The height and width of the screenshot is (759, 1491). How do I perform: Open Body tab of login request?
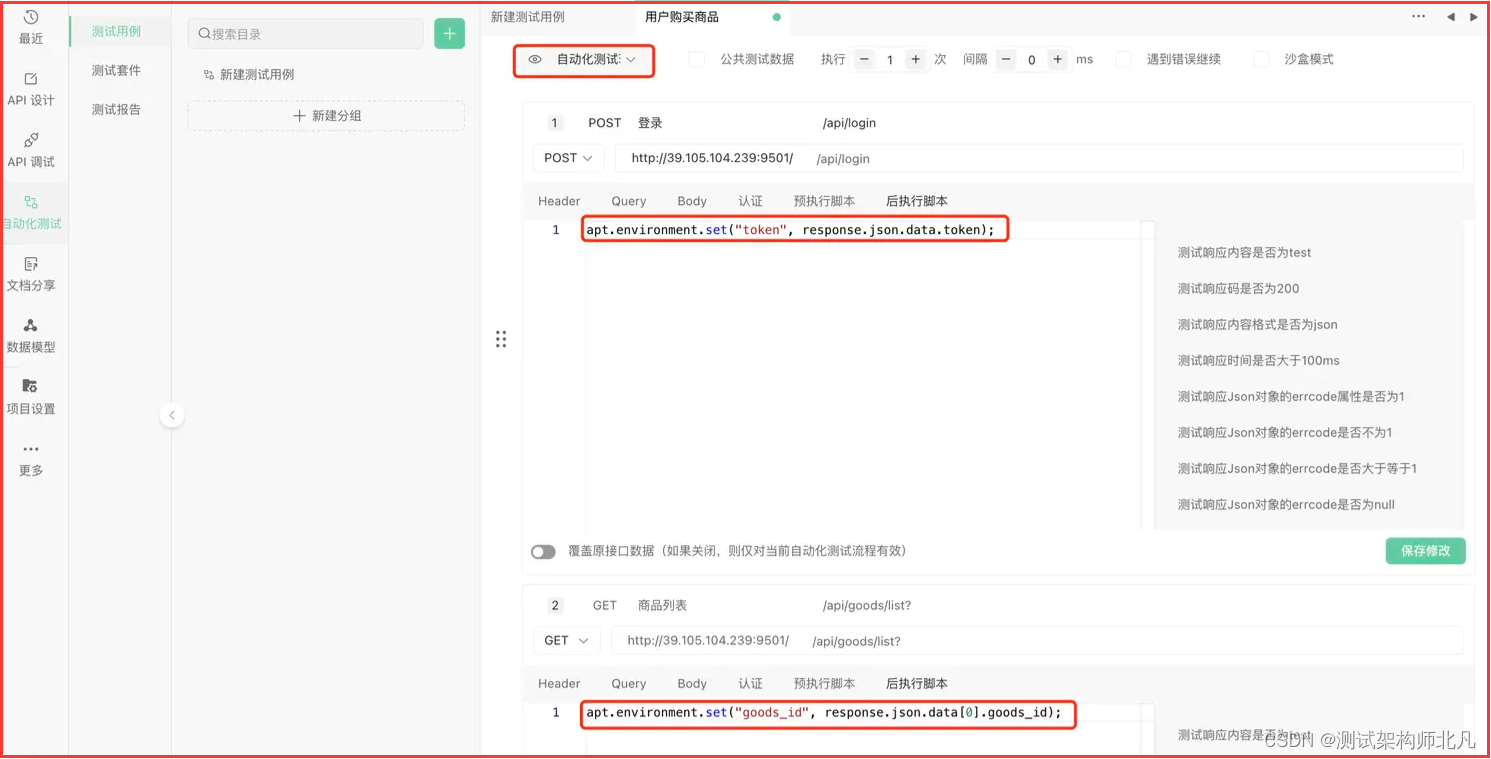click(x=692, y=201)
